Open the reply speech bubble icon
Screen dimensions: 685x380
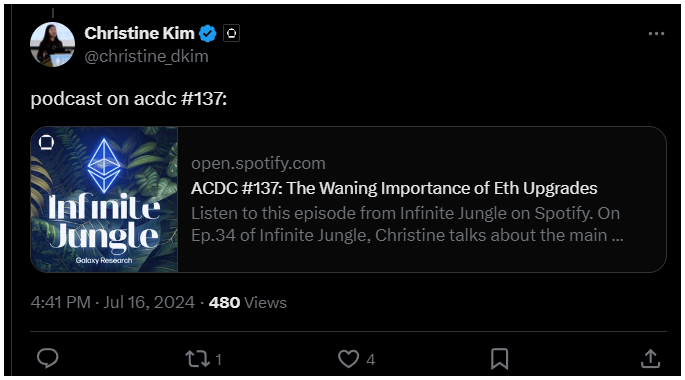[48, 359]
